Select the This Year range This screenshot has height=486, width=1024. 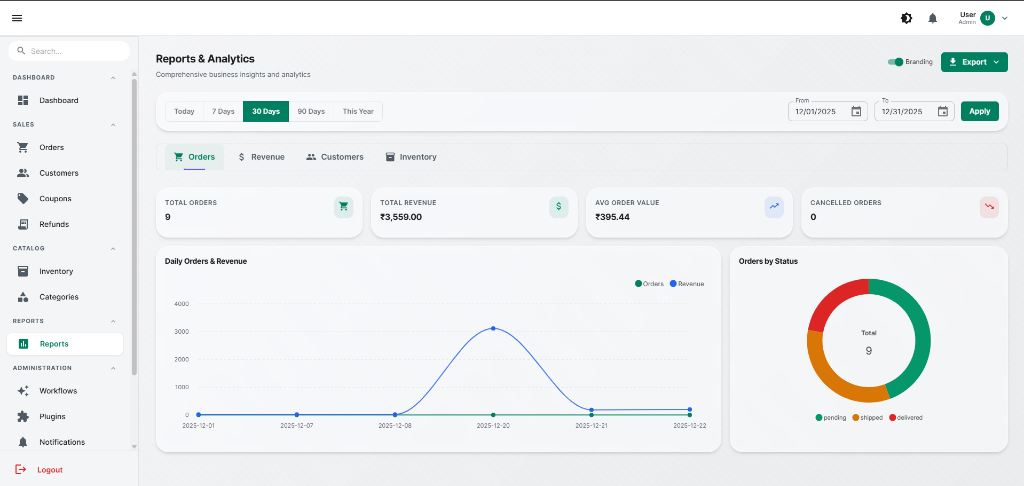pyautogui.click(x=358, y=112)
